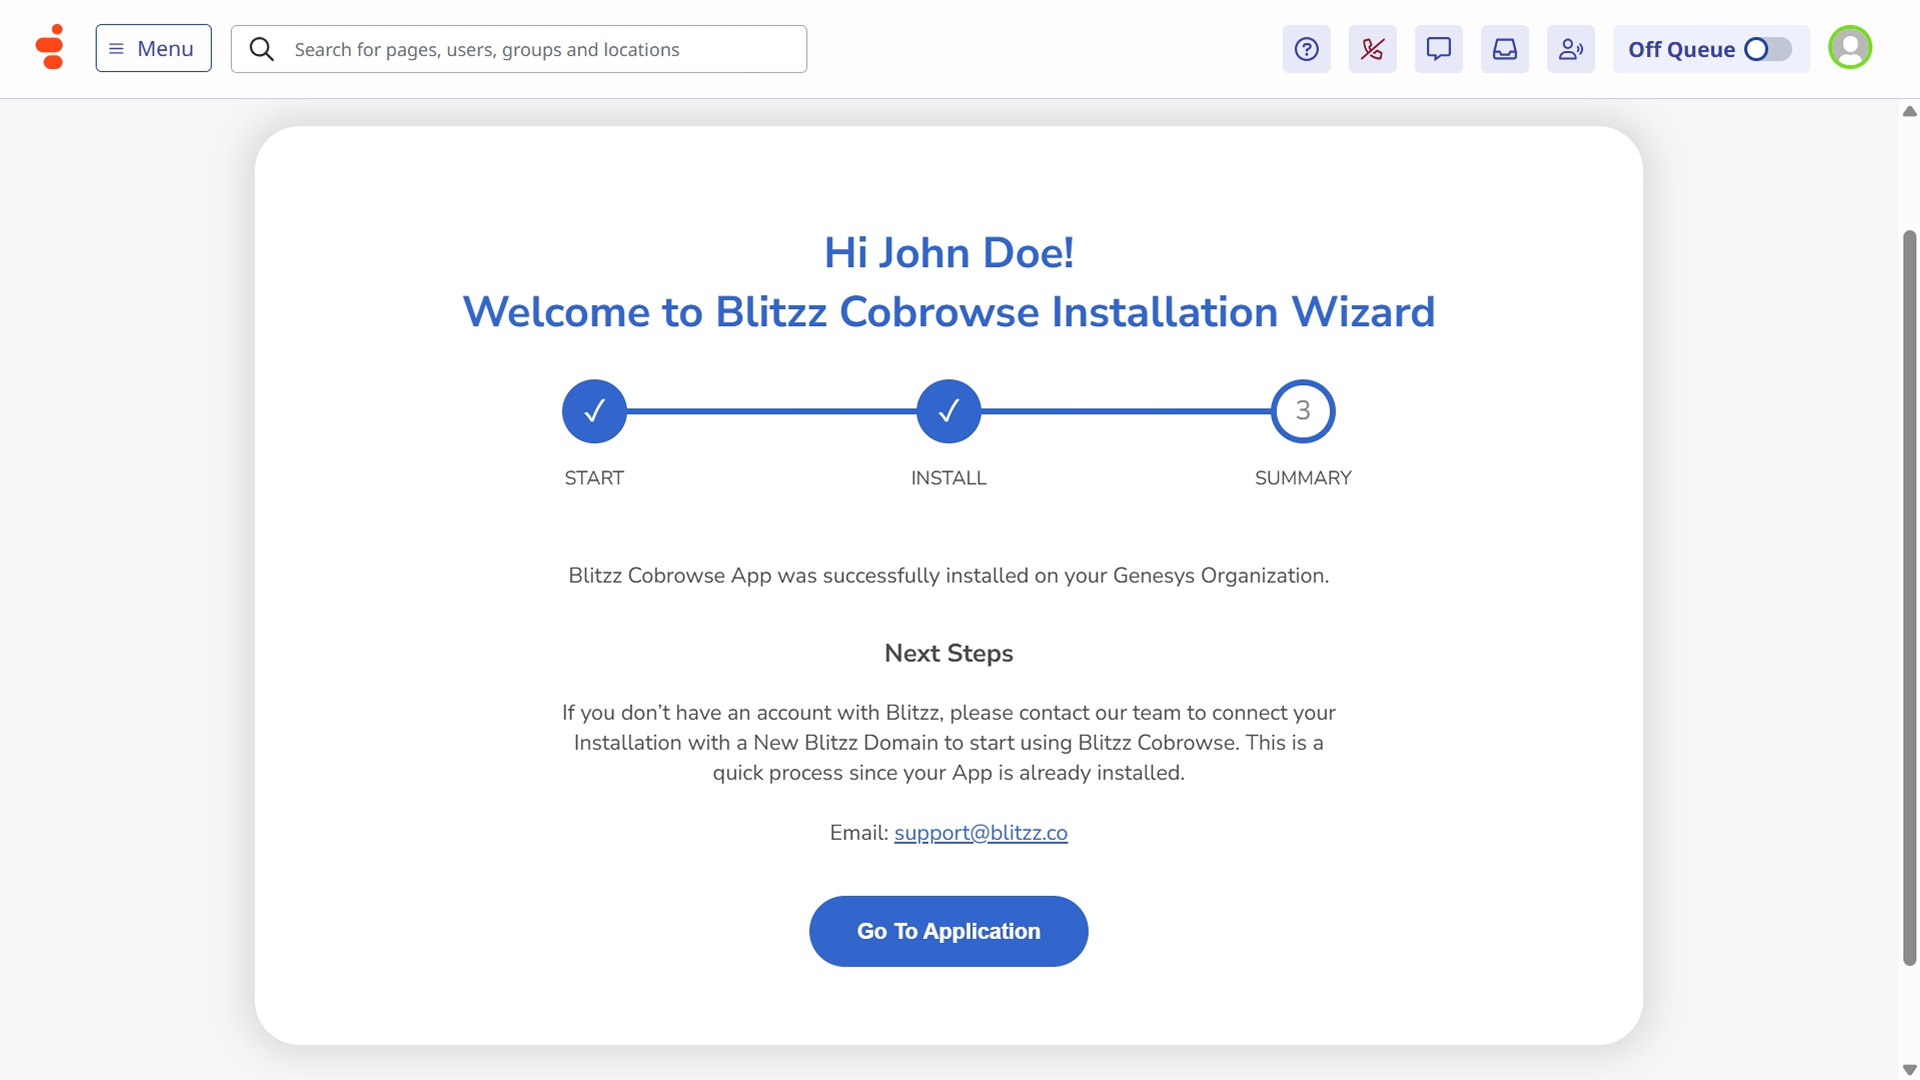Select step 3 SUMMARY circle
Screen dimensions: 1920x1080
tap(1302, 411)
